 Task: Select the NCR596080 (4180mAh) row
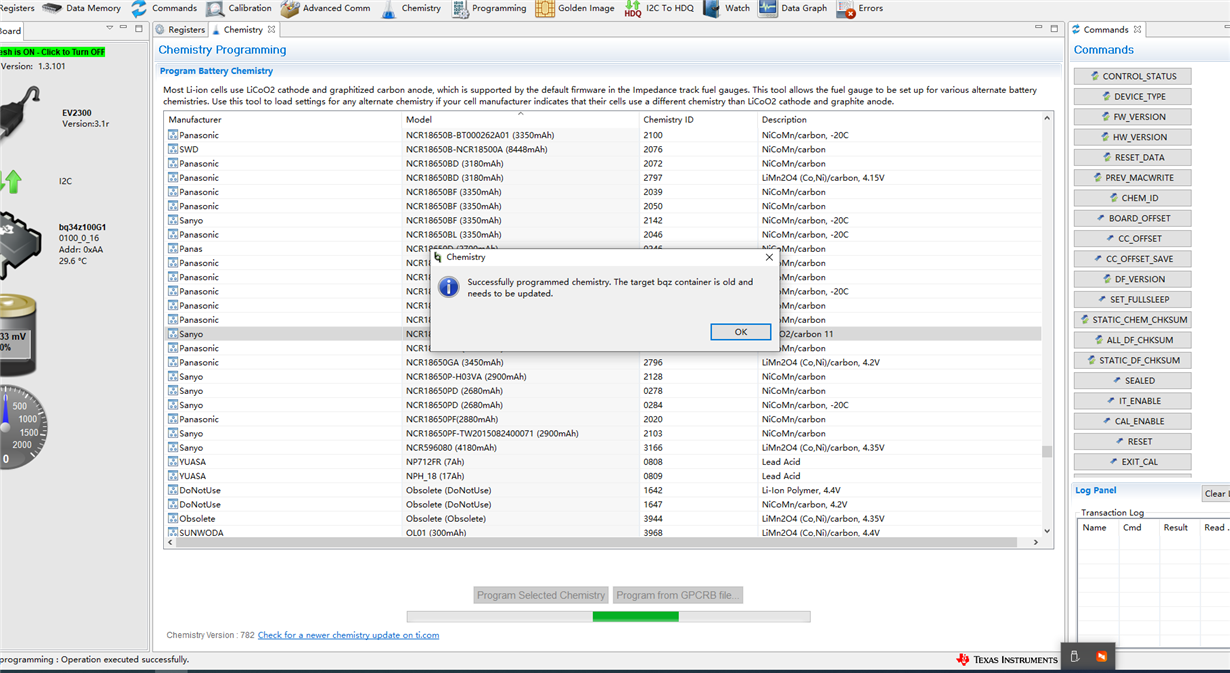603,448
